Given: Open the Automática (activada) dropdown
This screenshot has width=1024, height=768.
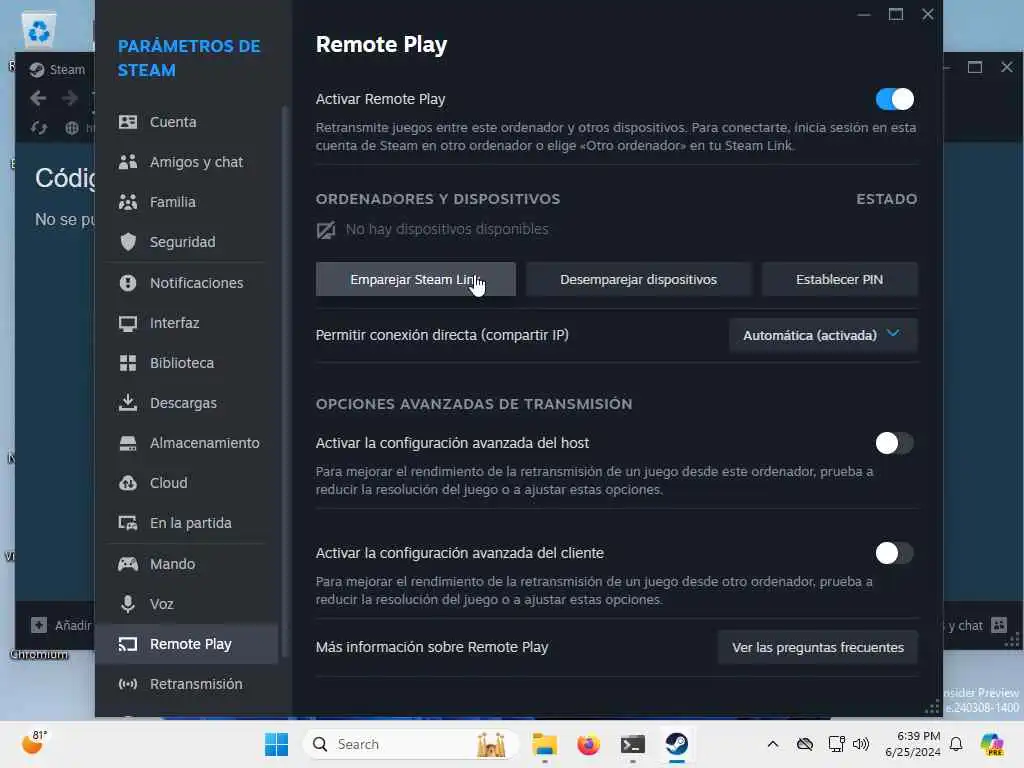Looking at the screenshot, I should (823, 335).
